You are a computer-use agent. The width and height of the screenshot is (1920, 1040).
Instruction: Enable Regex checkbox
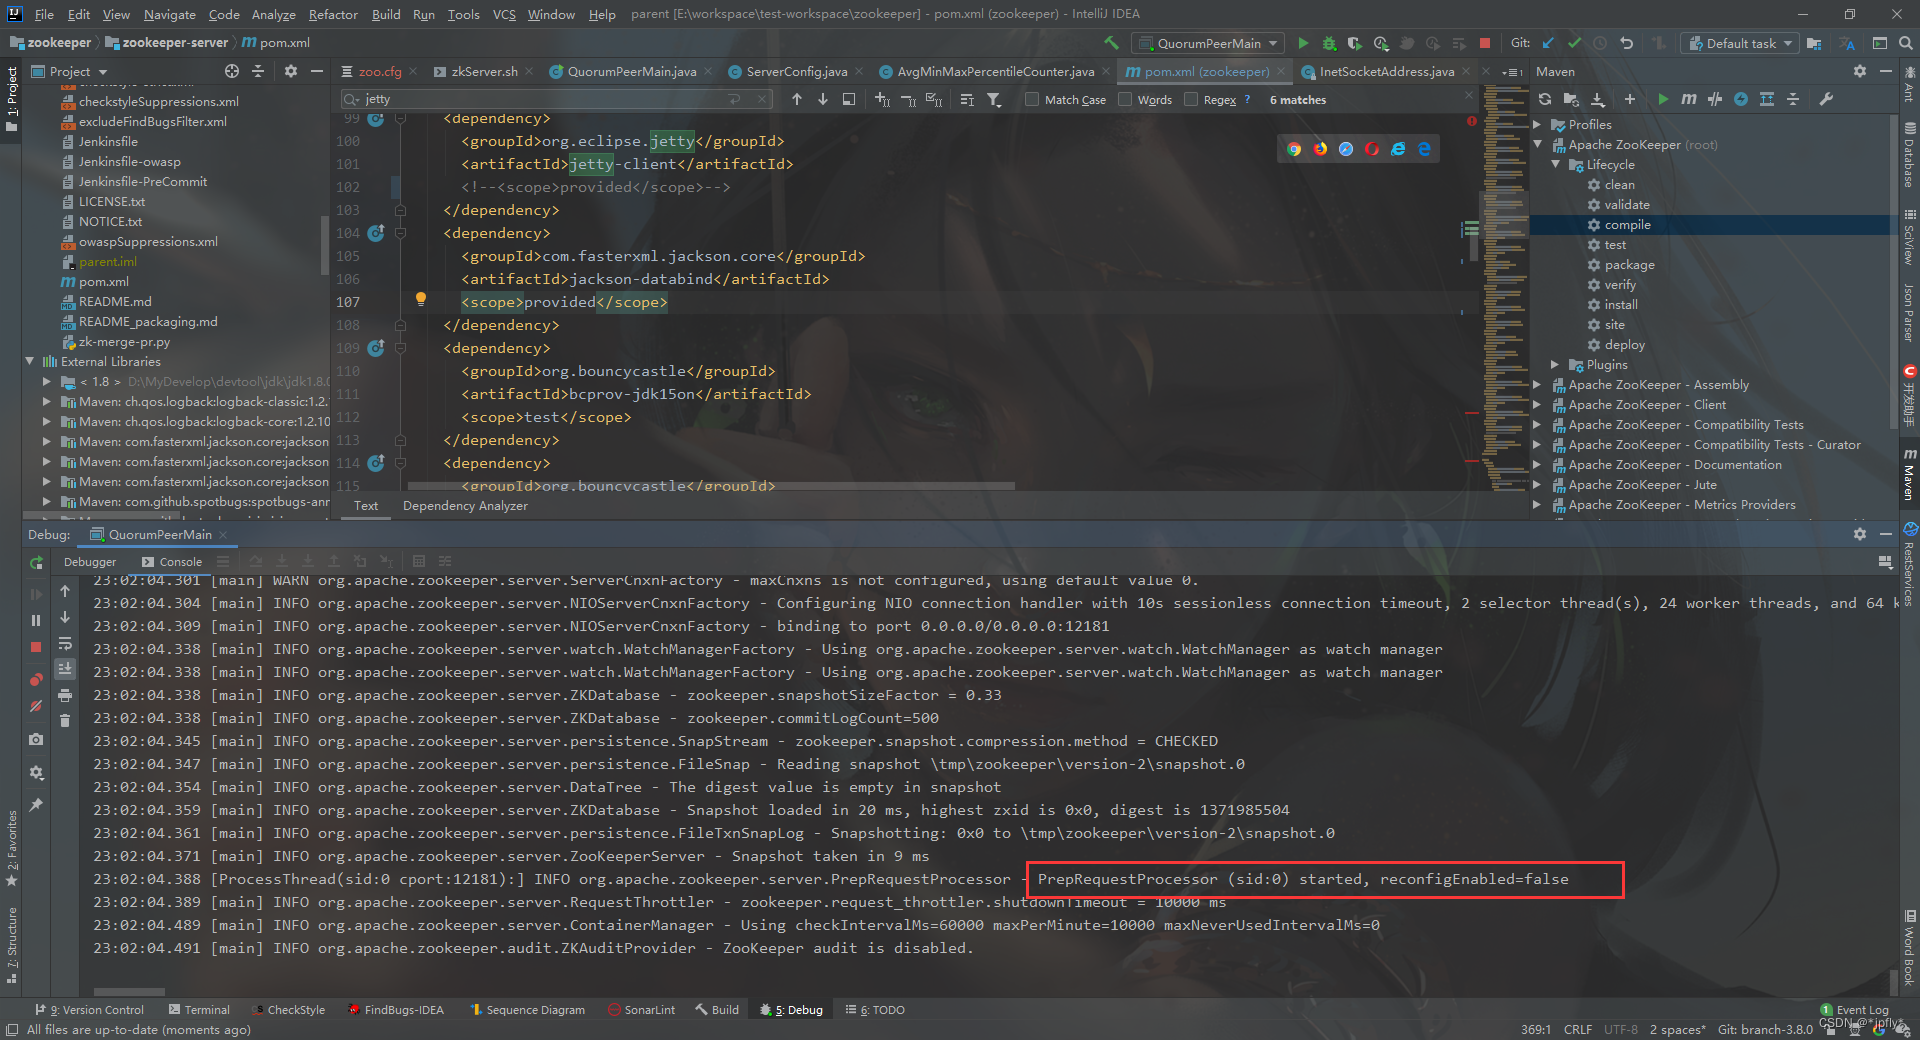1191,99
